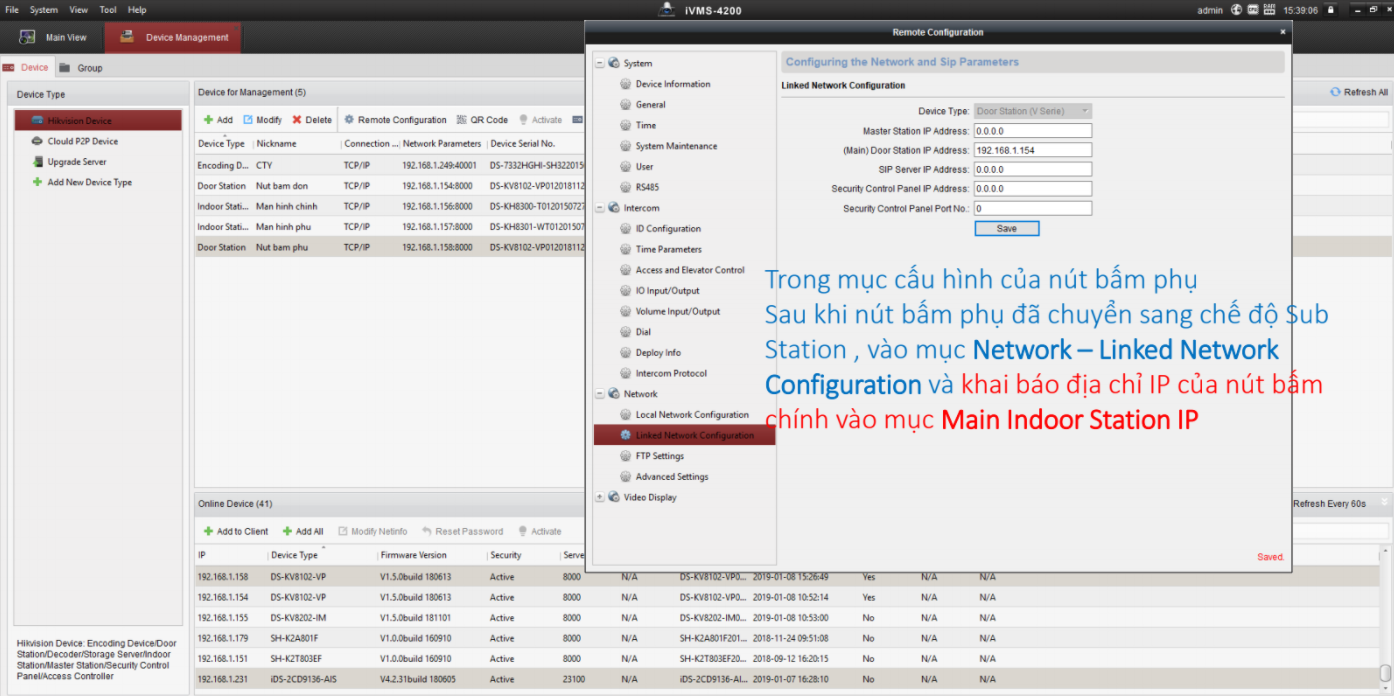Click the Modify device icon
This screenshot has height=696, width=1394.
(248, 120)
